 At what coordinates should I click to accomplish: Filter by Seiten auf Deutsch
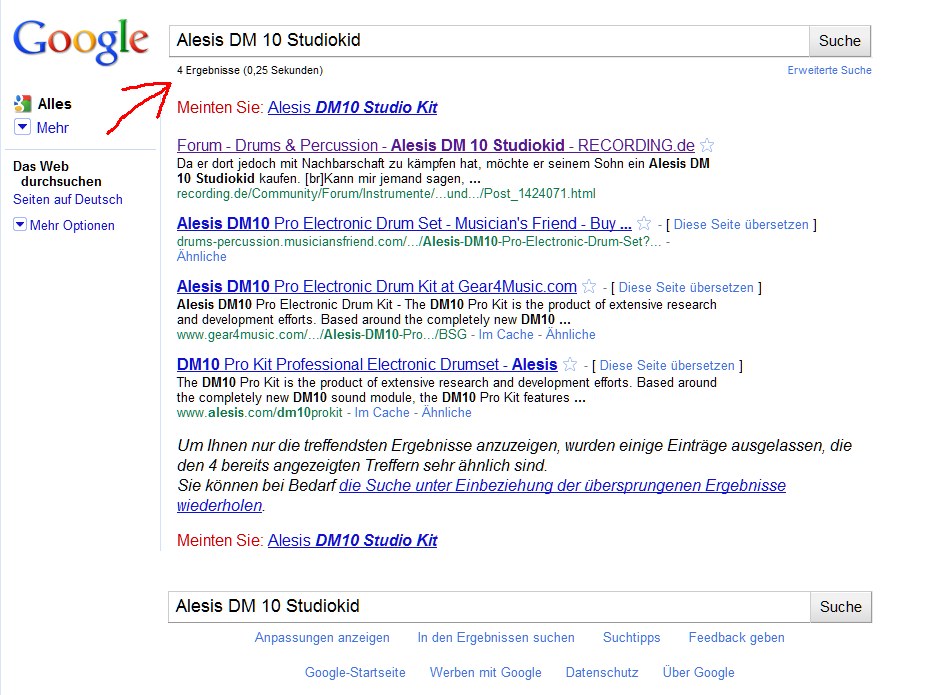point(68,200)
